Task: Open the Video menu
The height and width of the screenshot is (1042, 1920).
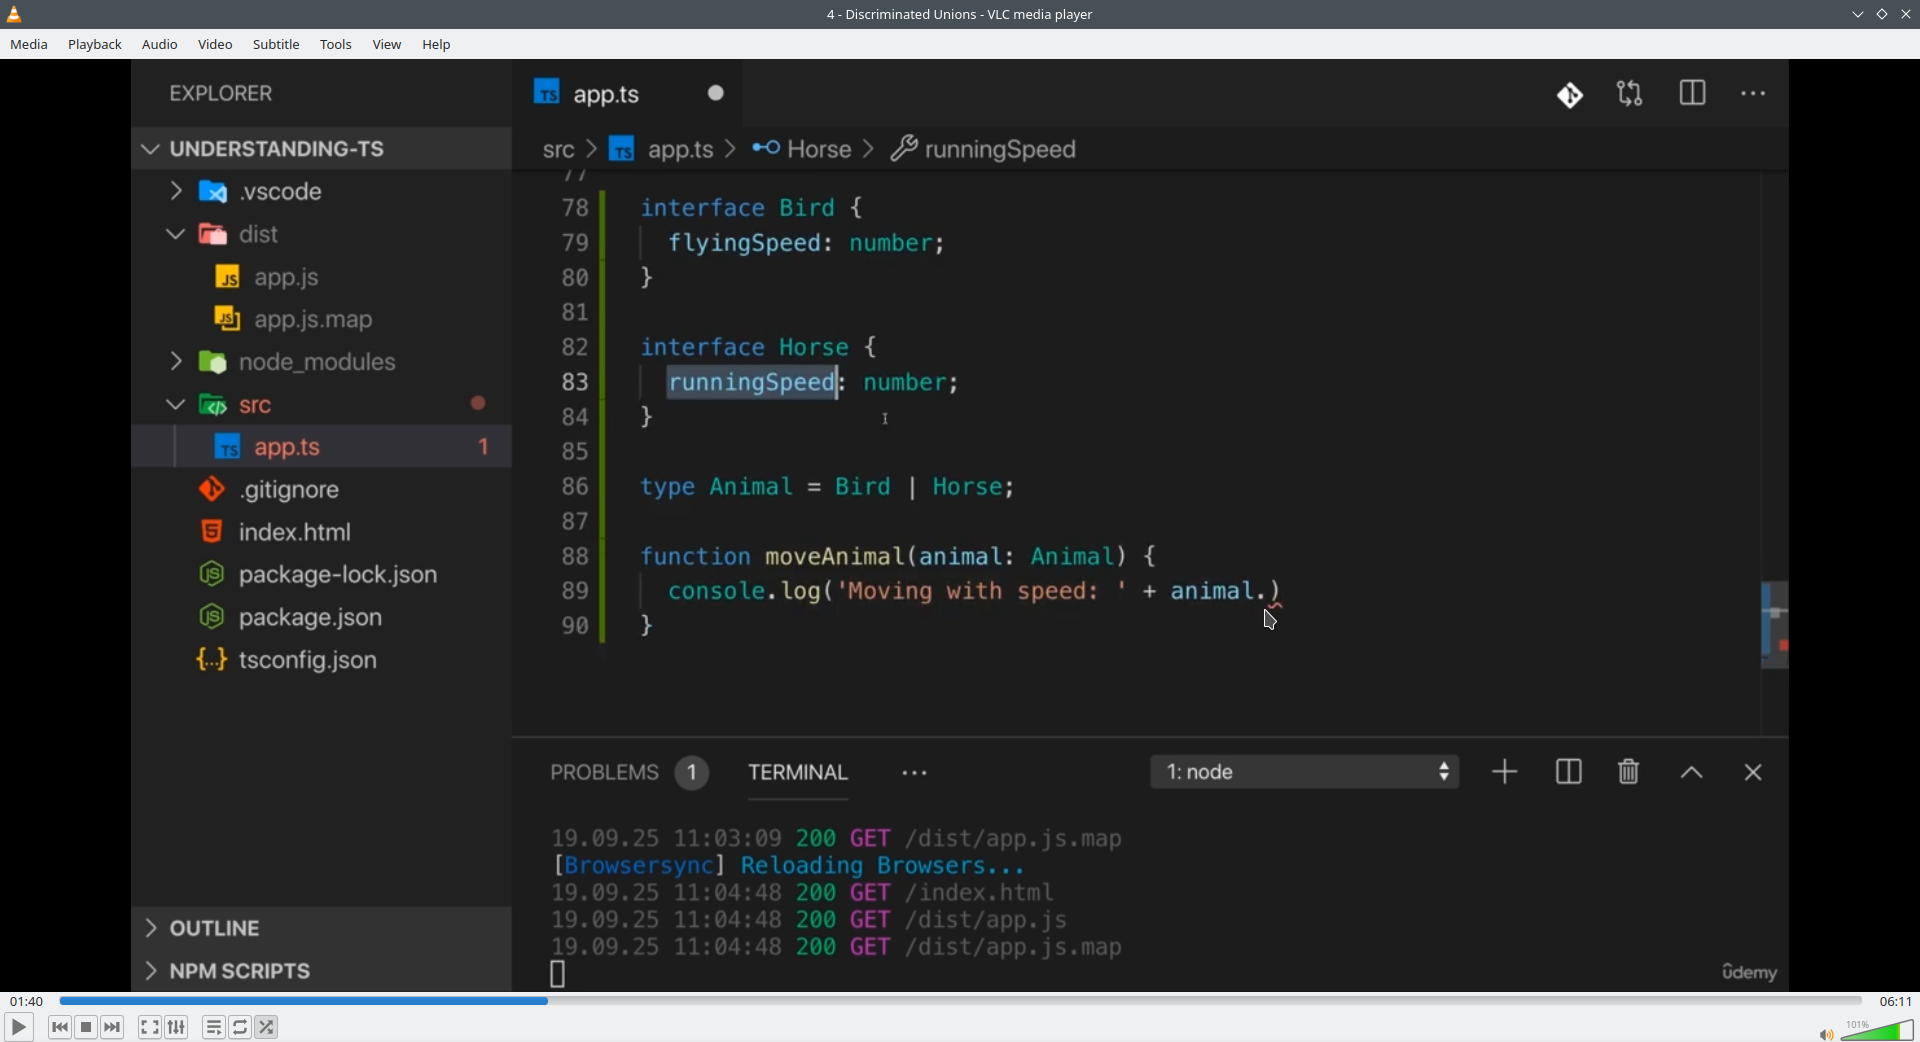Action: click(215, 45)
